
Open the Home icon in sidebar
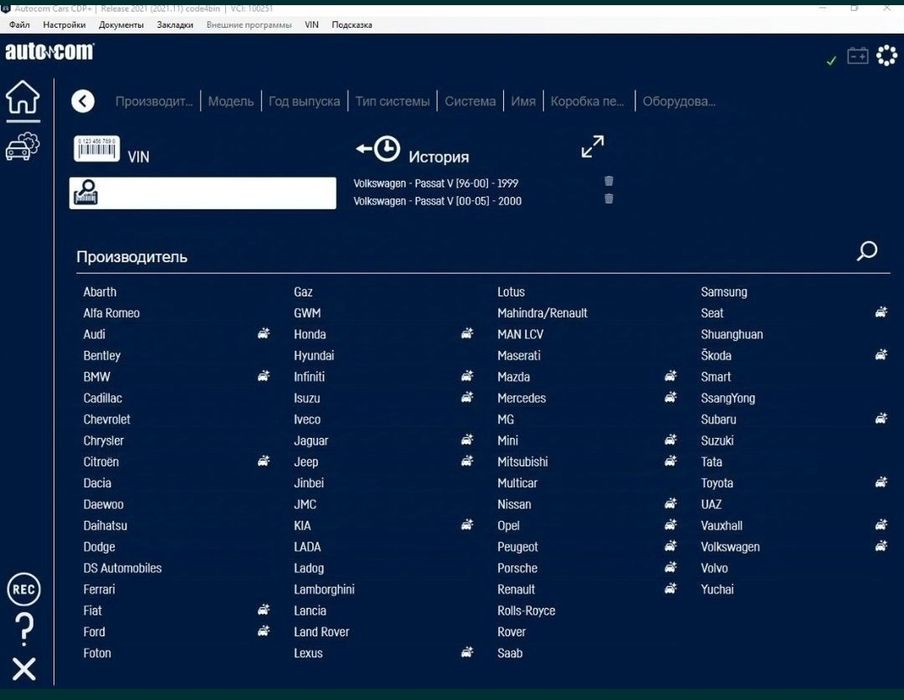click(23, 97)
